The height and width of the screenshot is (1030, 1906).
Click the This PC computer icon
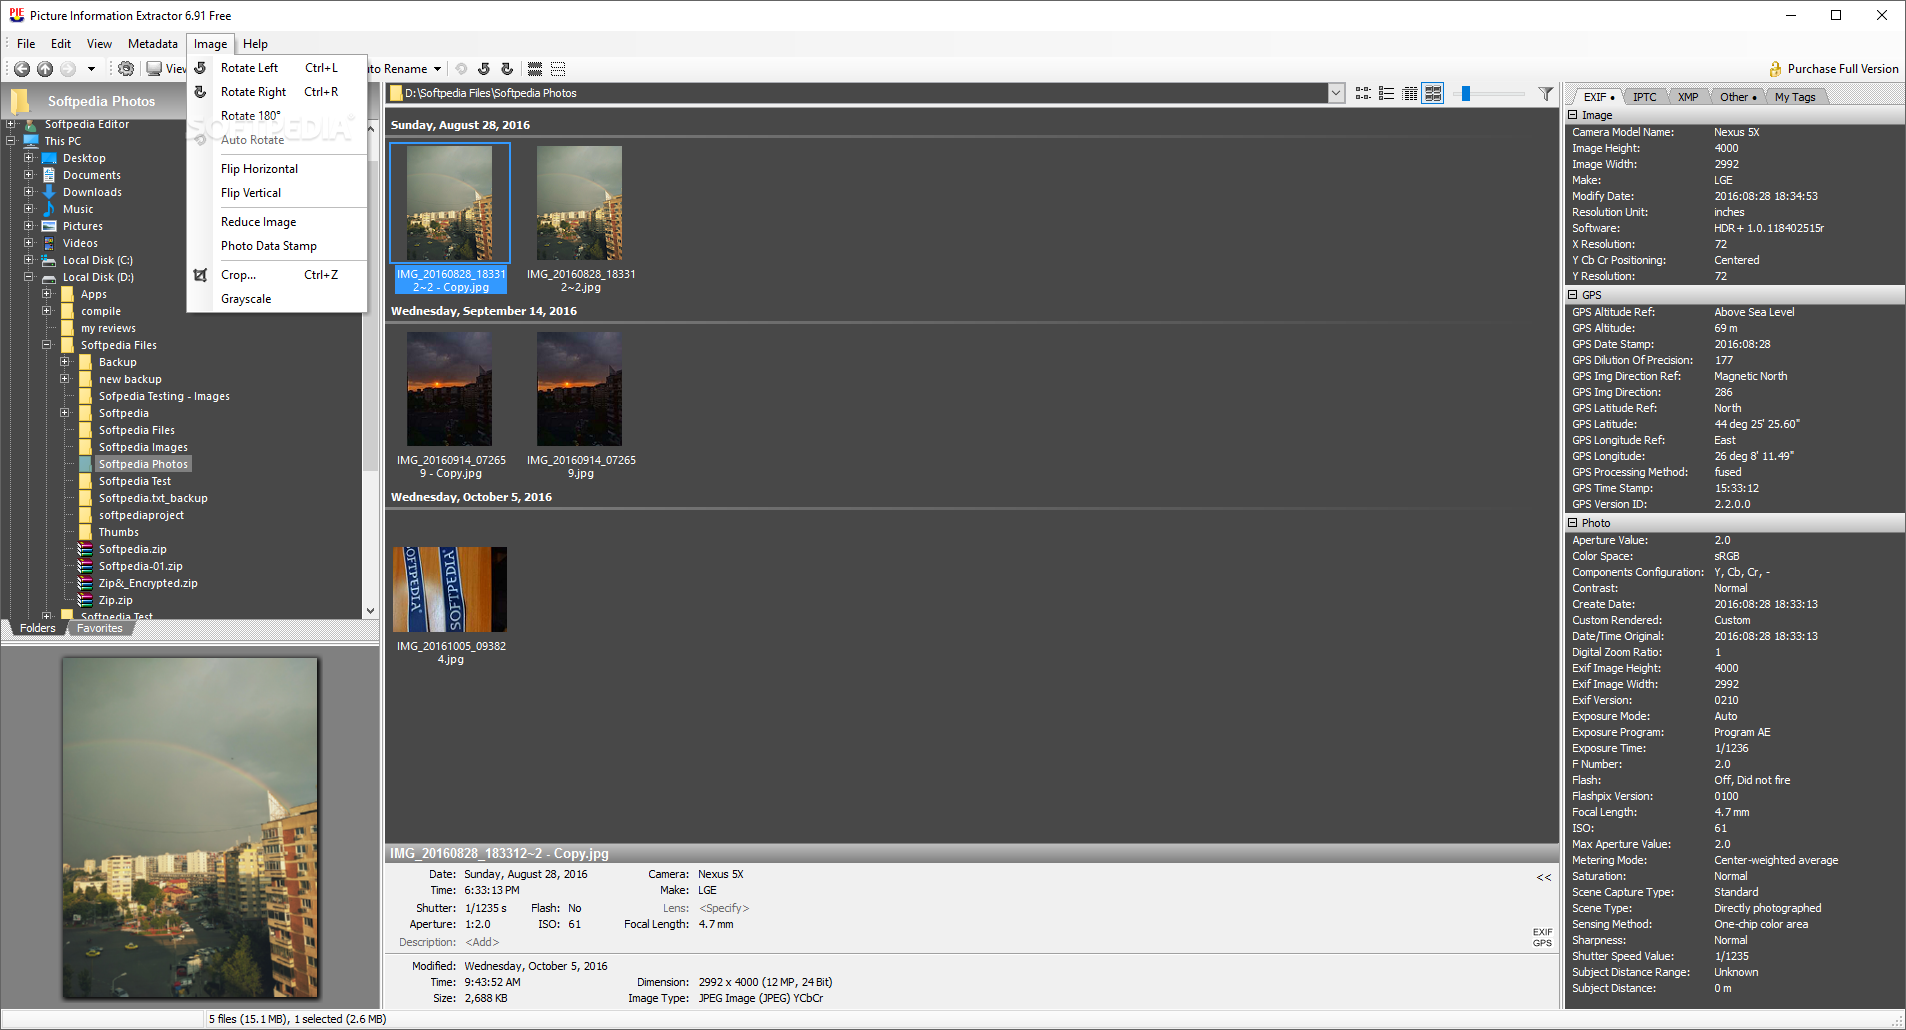(x=31, y=141)
